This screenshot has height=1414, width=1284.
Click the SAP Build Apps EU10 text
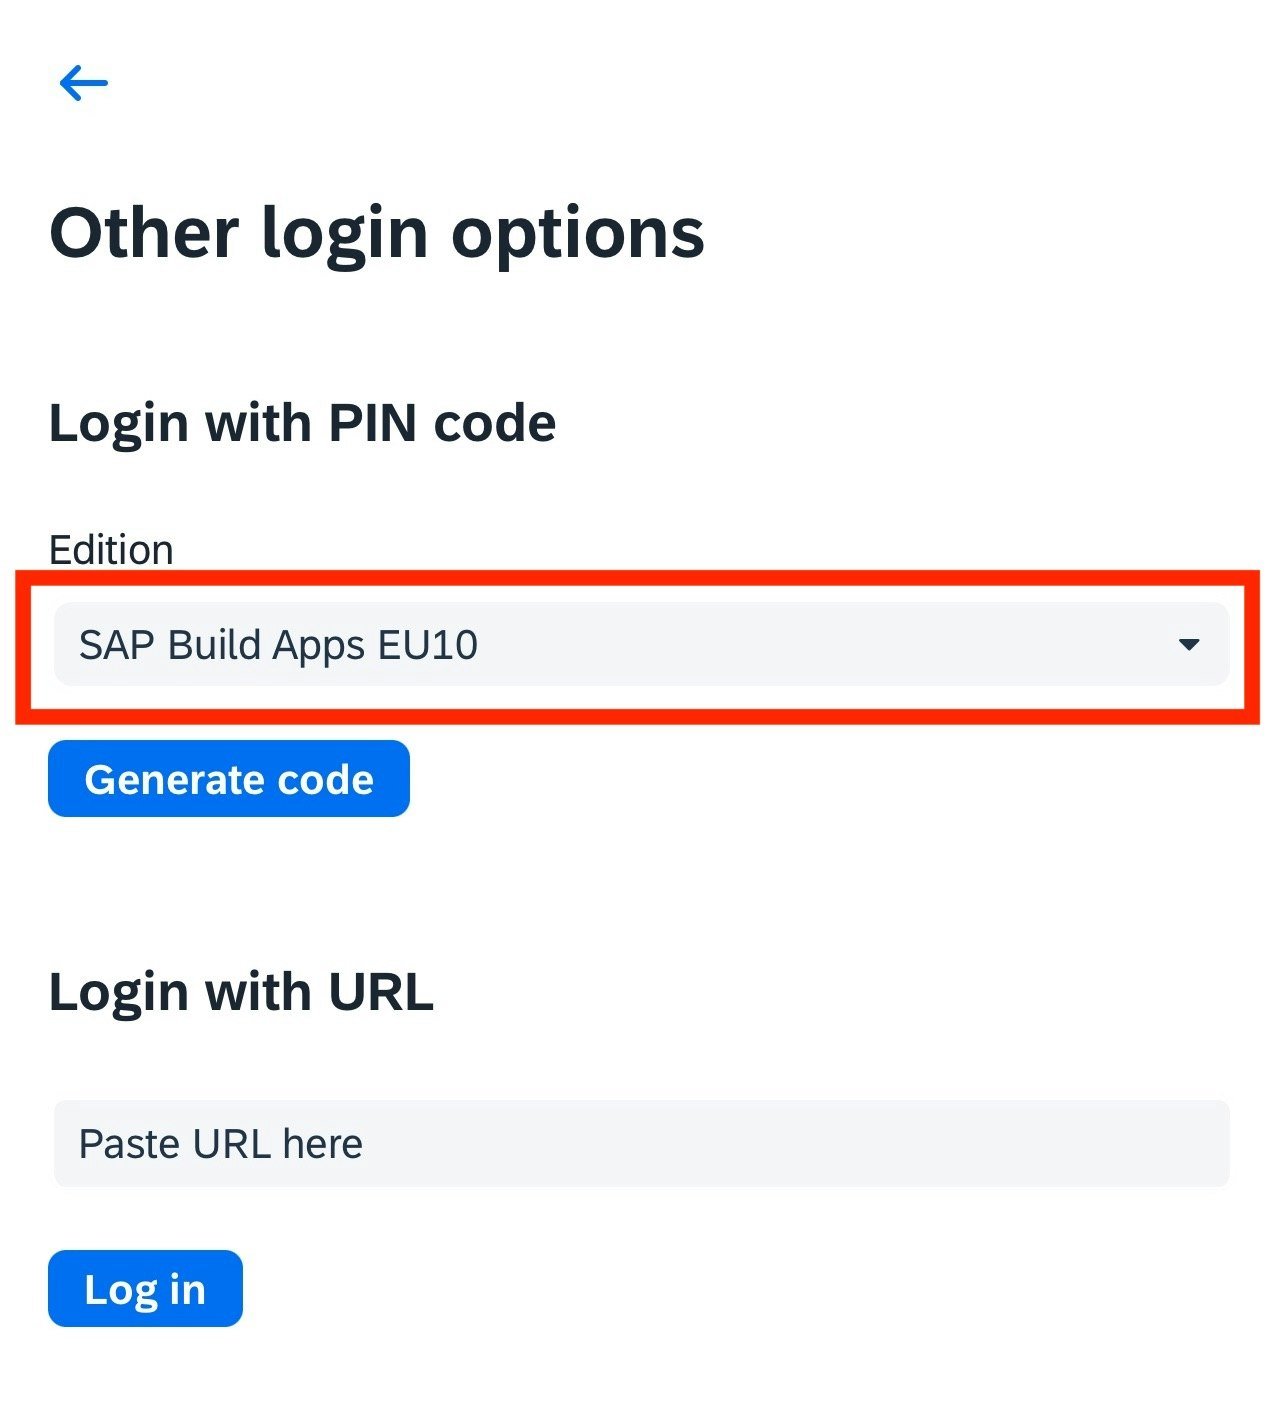pos(278,645)
